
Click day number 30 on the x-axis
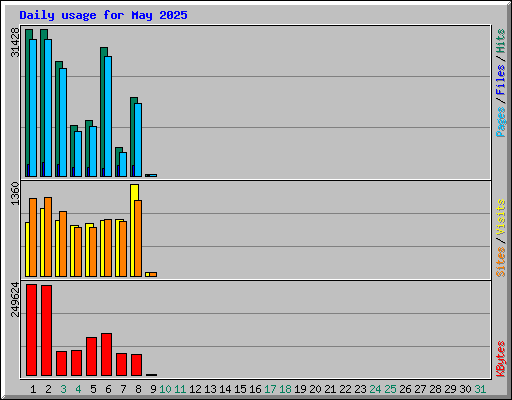[465, 389]
